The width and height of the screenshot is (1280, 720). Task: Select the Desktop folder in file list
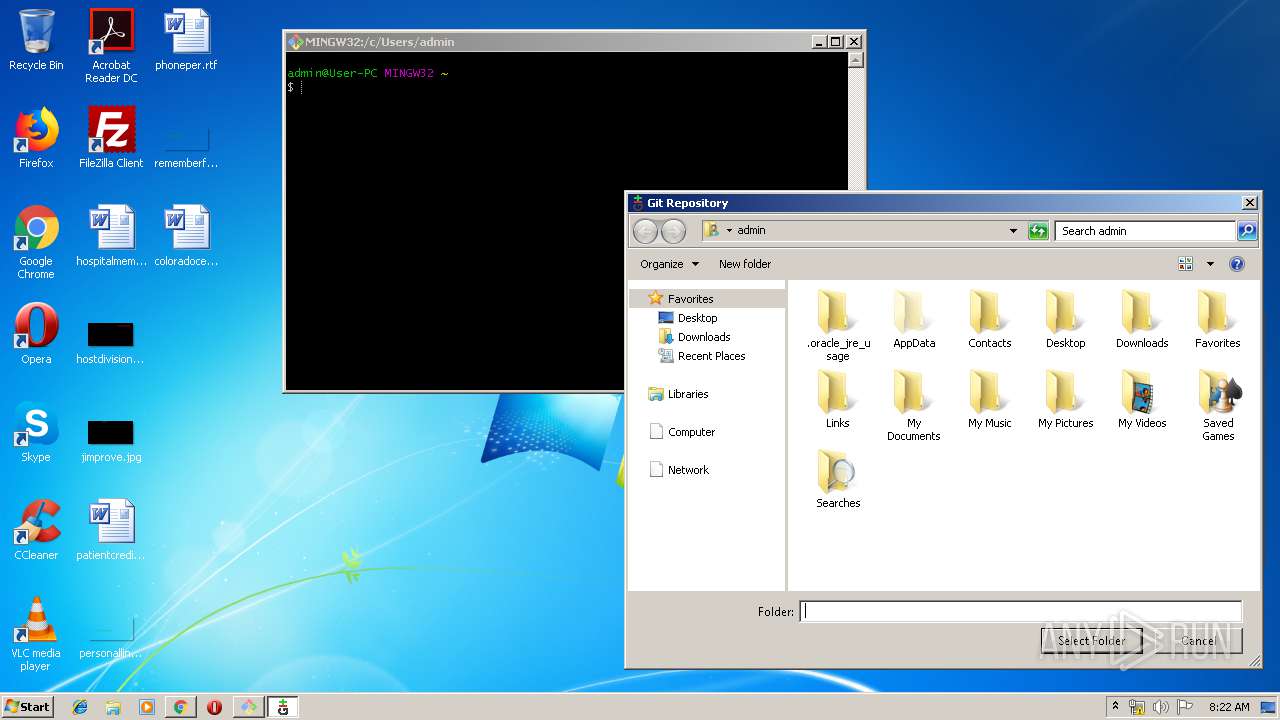point(1066,320)
